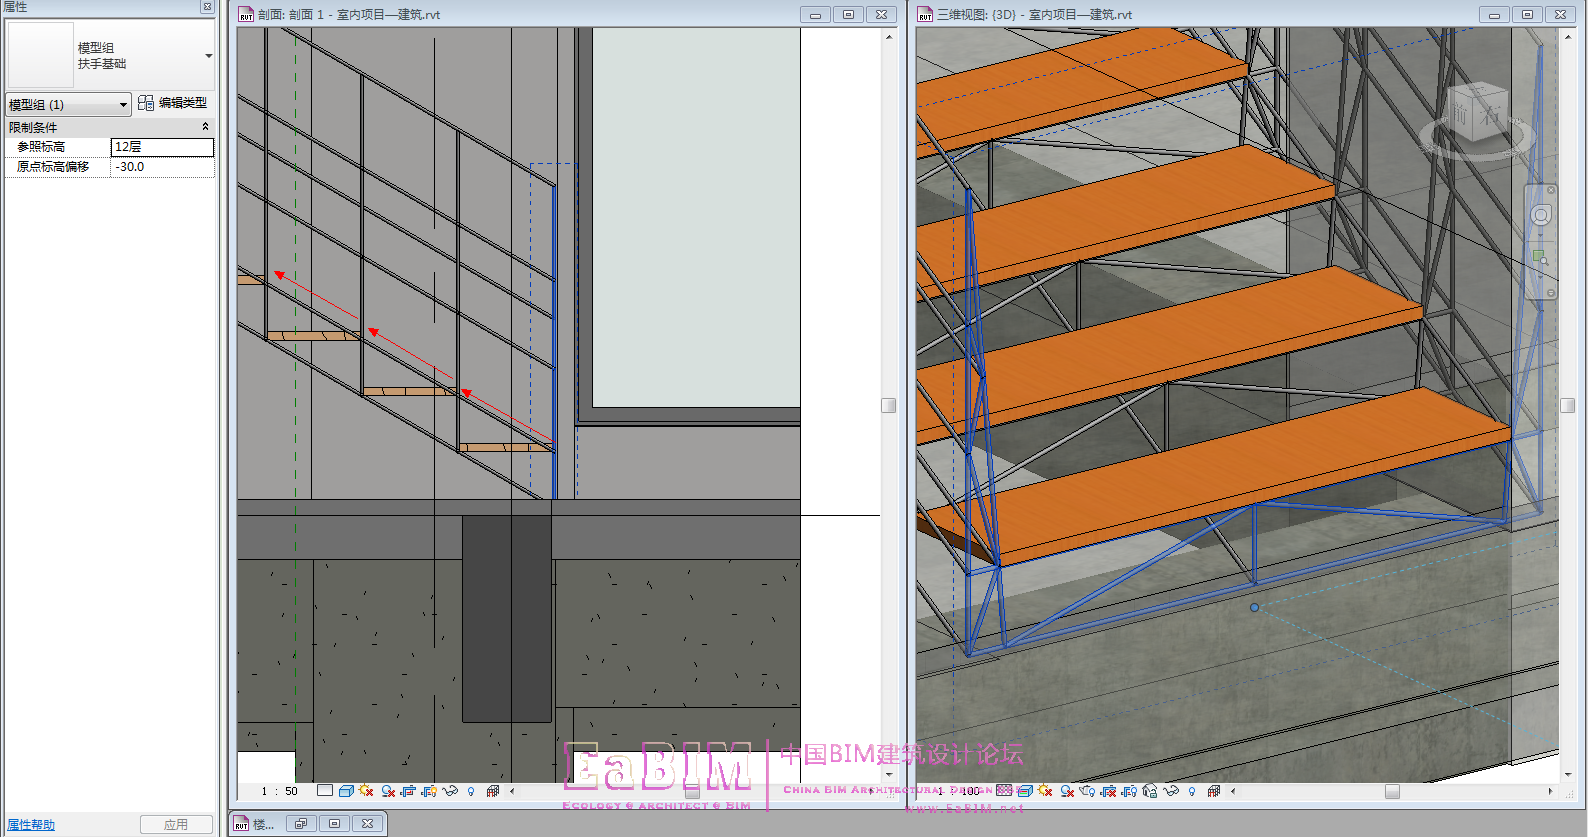Click 3D view horizontal scroll right arrow
This screenshot has height=837, width=1589.
[x=1551, y=791]
